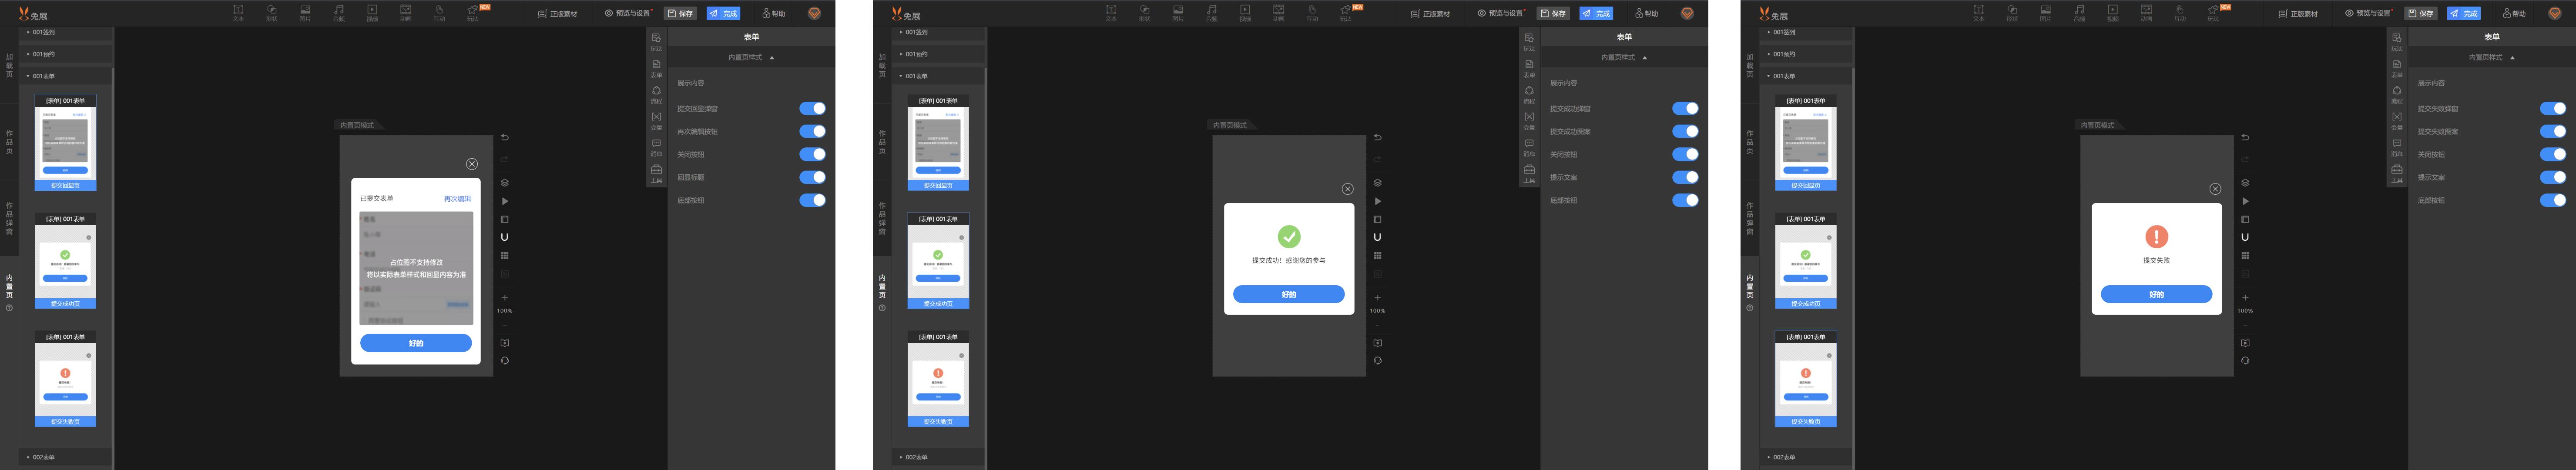
Task: Expand the 002表单 tree item in middle screenshot
Action: [938, 457]
